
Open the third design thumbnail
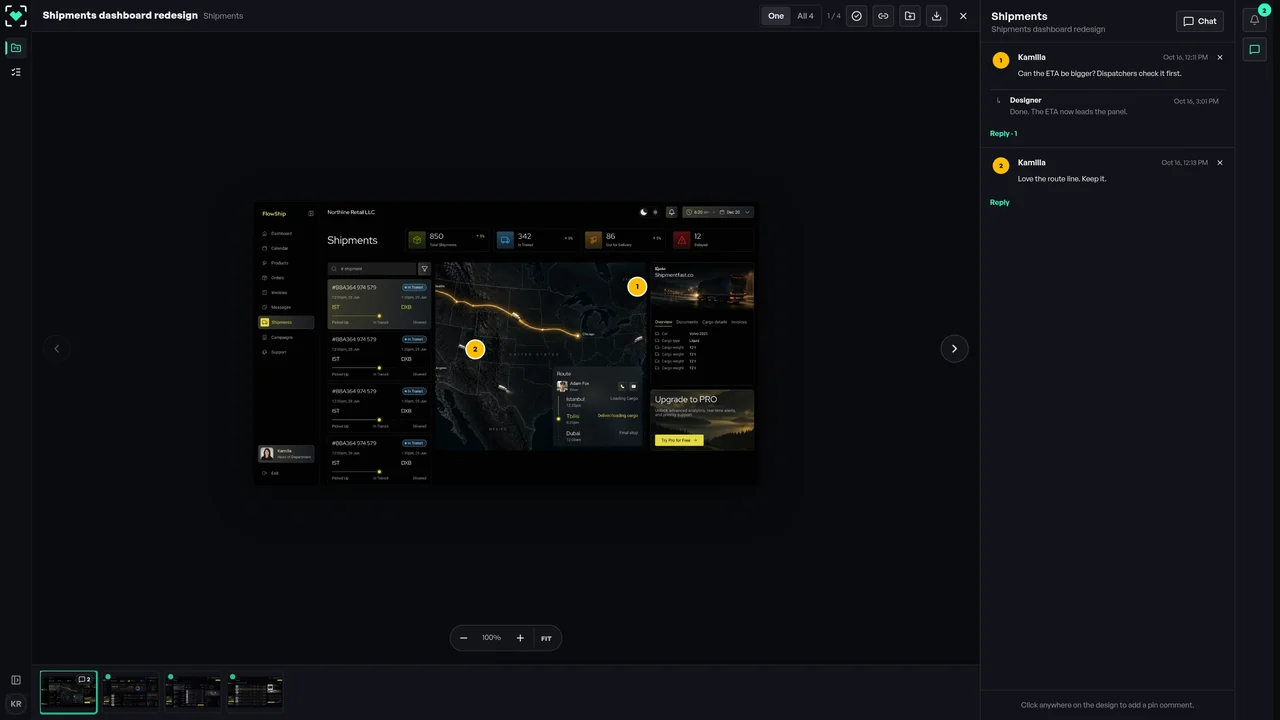194,692
